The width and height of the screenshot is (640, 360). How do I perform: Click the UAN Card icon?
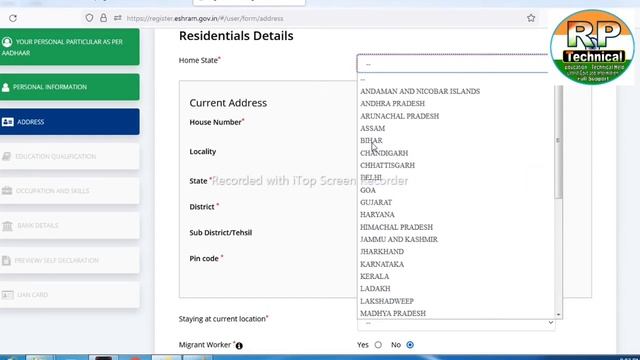7,295
